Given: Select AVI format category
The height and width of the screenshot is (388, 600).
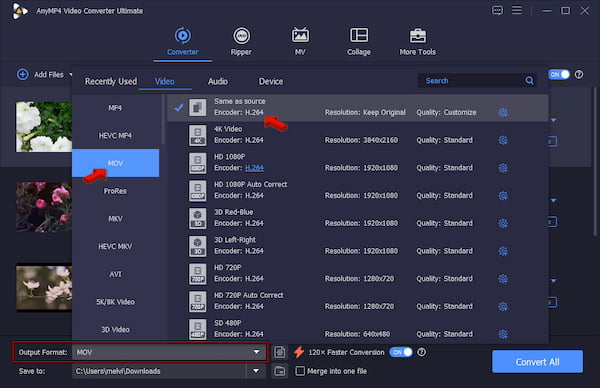Looking at the screenshot, I should [115, 274].
